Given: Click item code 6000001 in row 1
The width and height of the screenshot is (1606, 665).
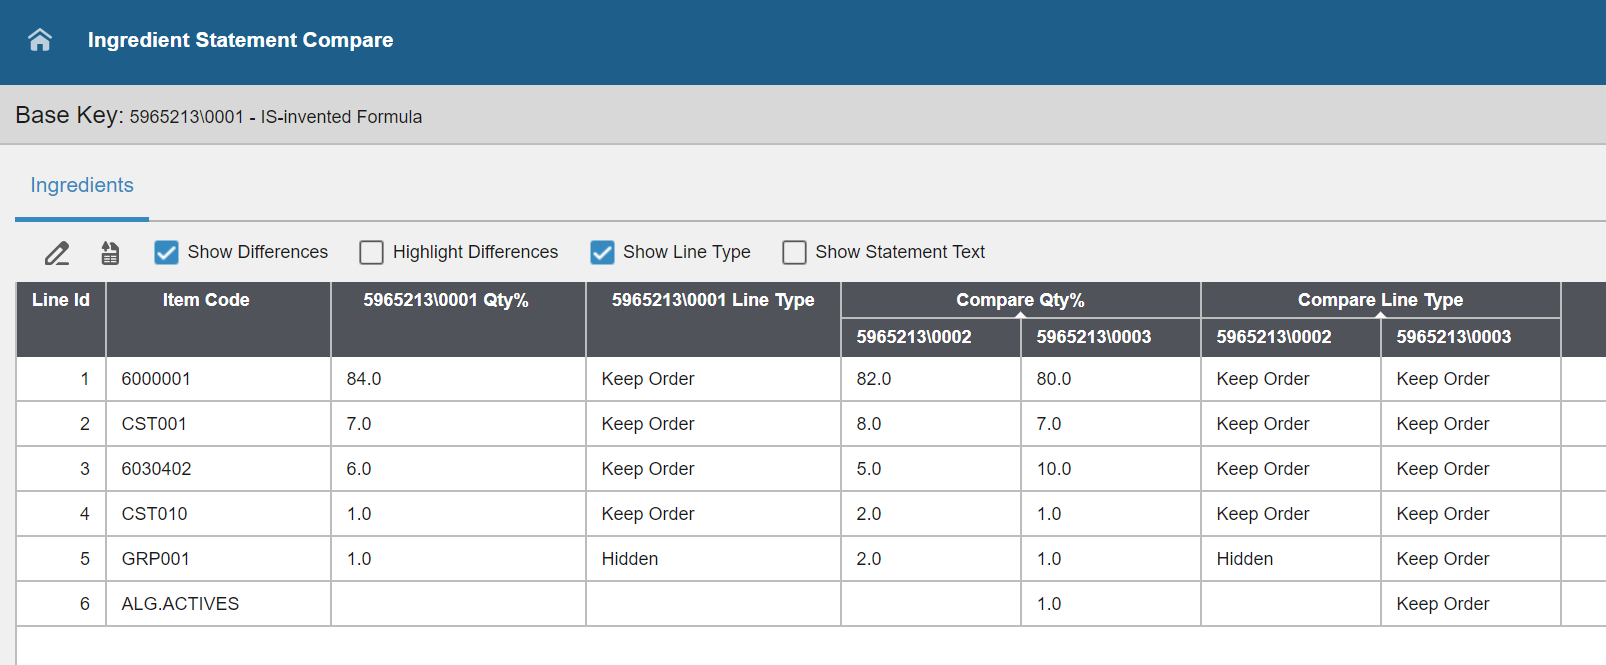Looking at the screenshot, I should [156, 379].
